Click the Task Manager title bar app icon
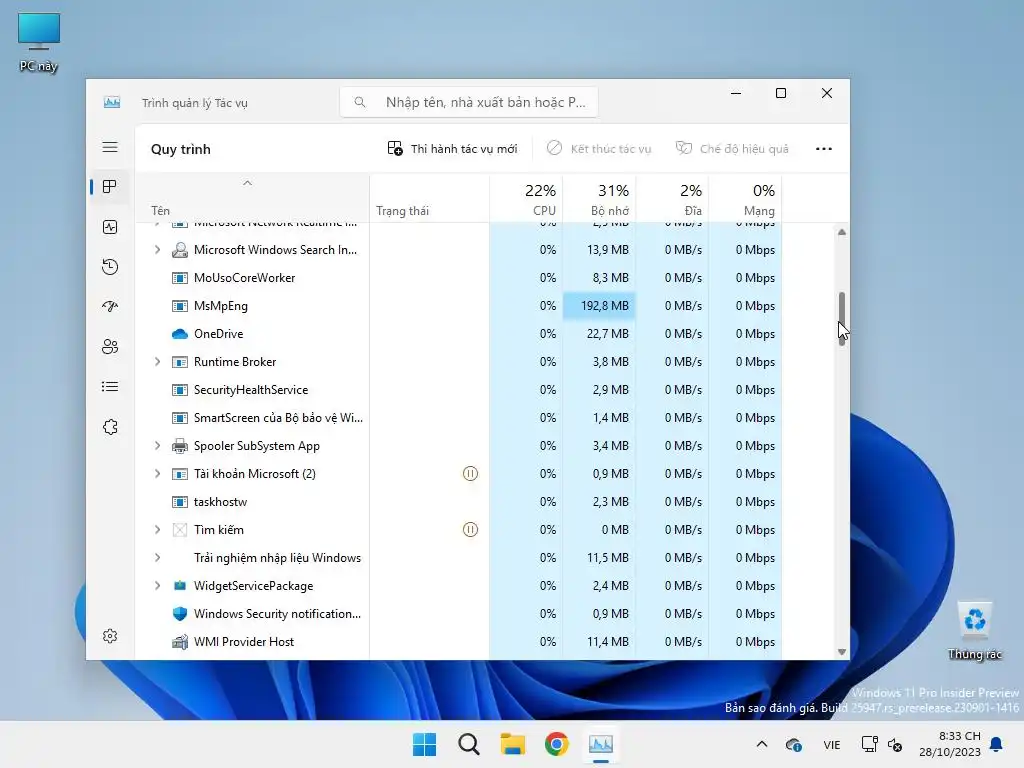Viewport: 1024px width, 768px height. click(112, 103)
